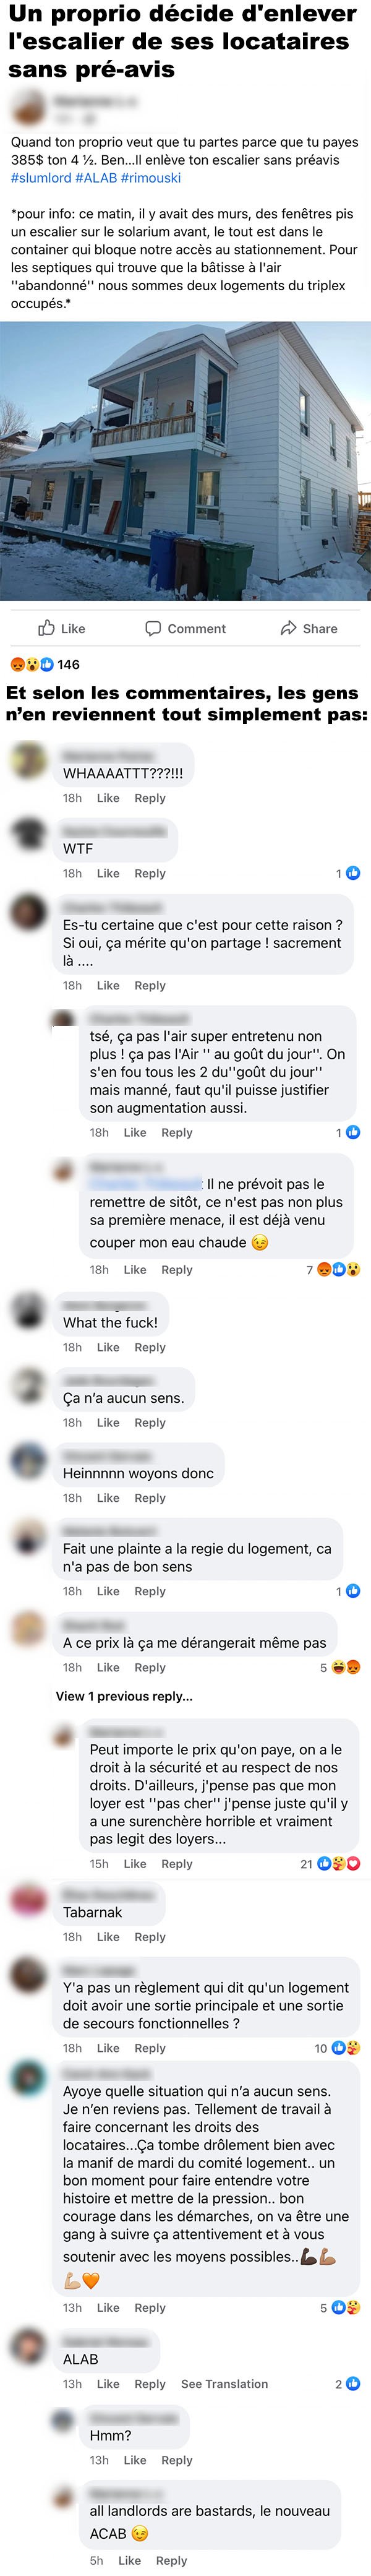Expand View 1 previous reply
This screenshot has height=2576, width=371.
(124, 1696)
